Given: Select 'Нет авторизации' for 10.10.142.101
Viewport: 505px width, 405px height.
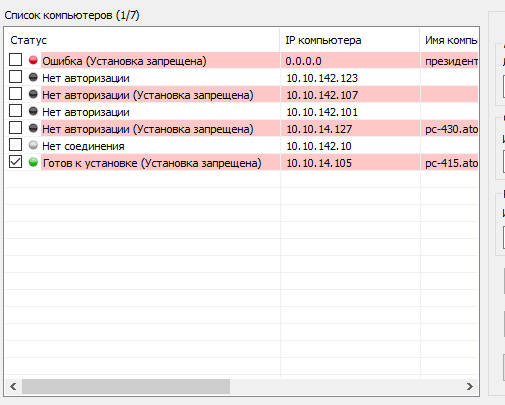Looking at the screenshot, I should pos(86,112).
